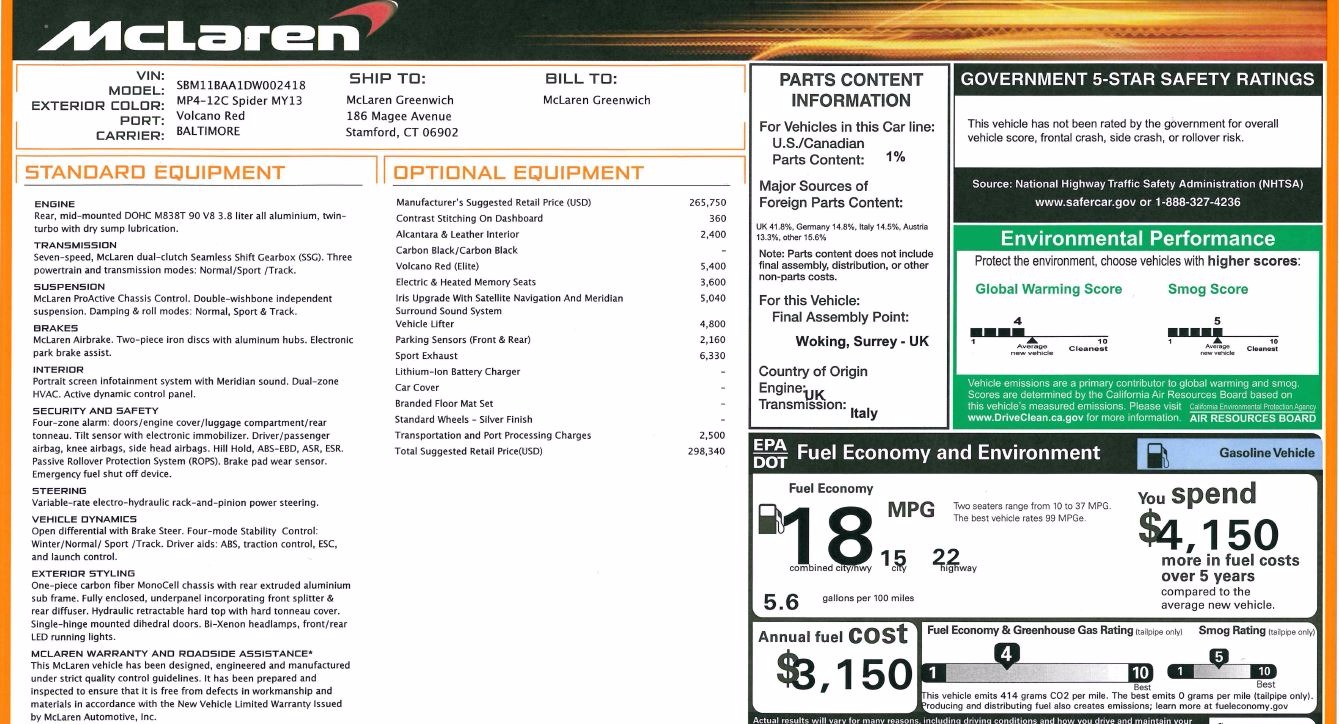This screenshot has height=724, width=1339.
Task: Click Stamford, CT 06902
Action: point(402,132)
